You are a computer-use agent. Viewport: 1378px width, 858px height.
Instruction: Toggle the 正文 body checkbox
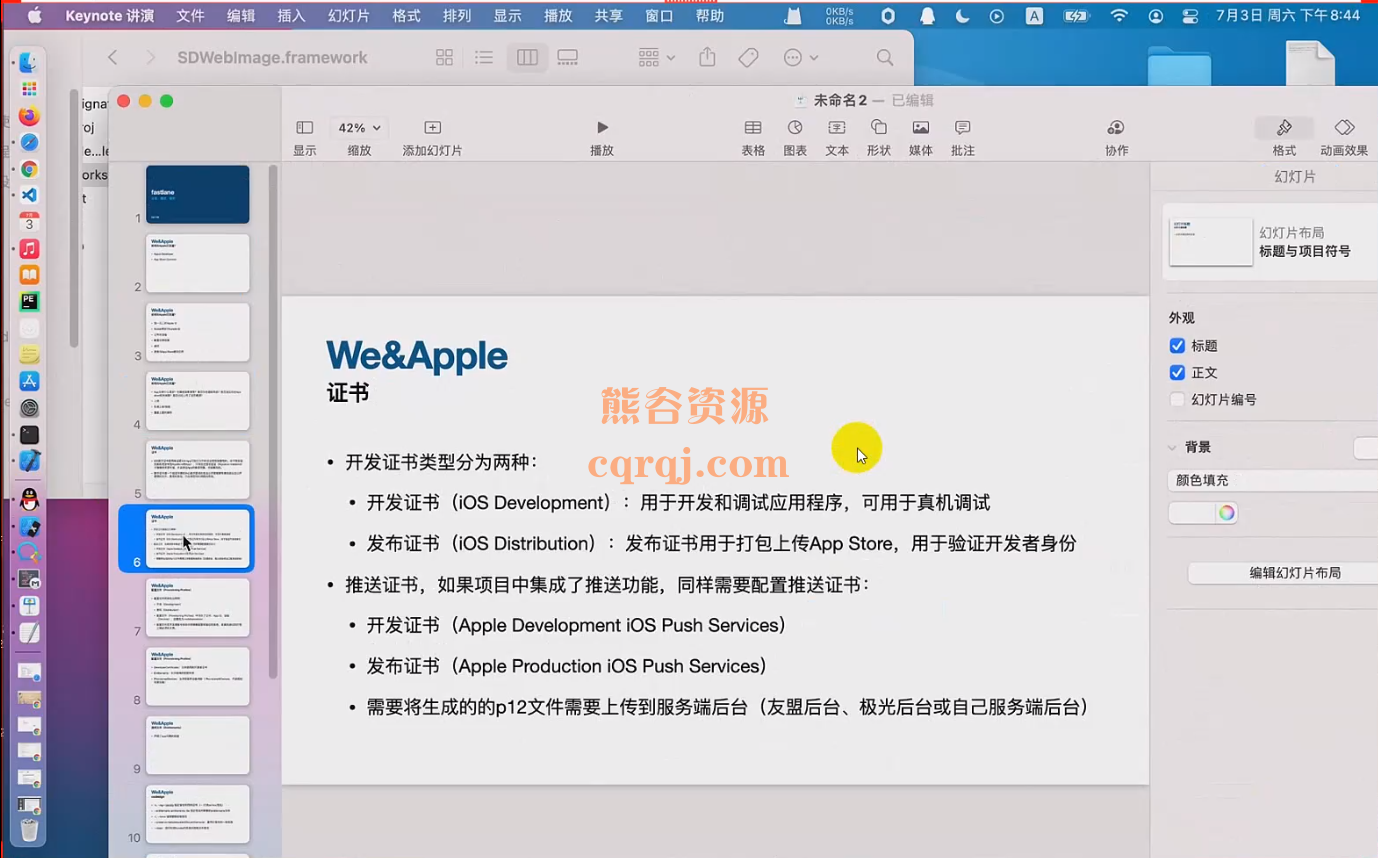1177,373
